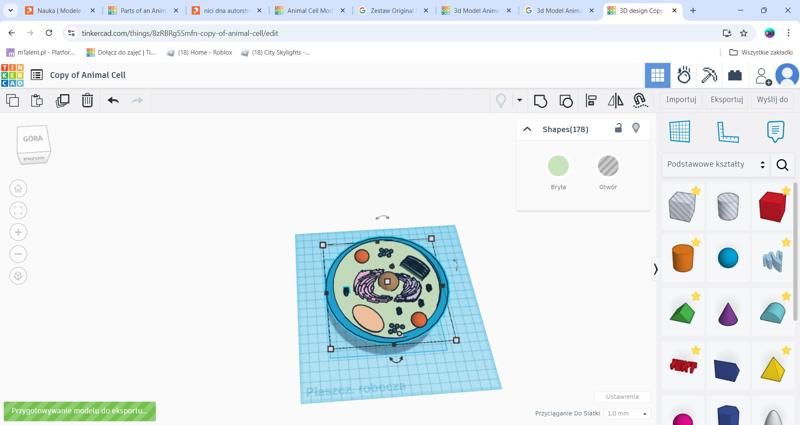Select the Workplane grid tool

680,132
